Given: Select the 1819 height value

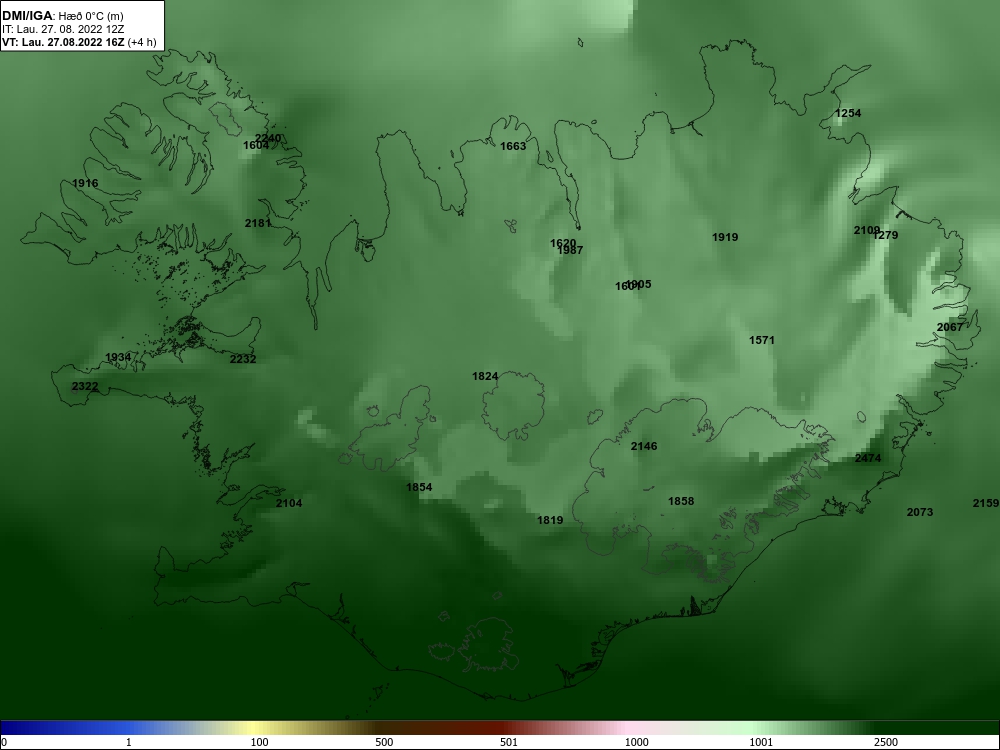Looking at the screenshot, I should pyautogui.click(x=550, y=520).
